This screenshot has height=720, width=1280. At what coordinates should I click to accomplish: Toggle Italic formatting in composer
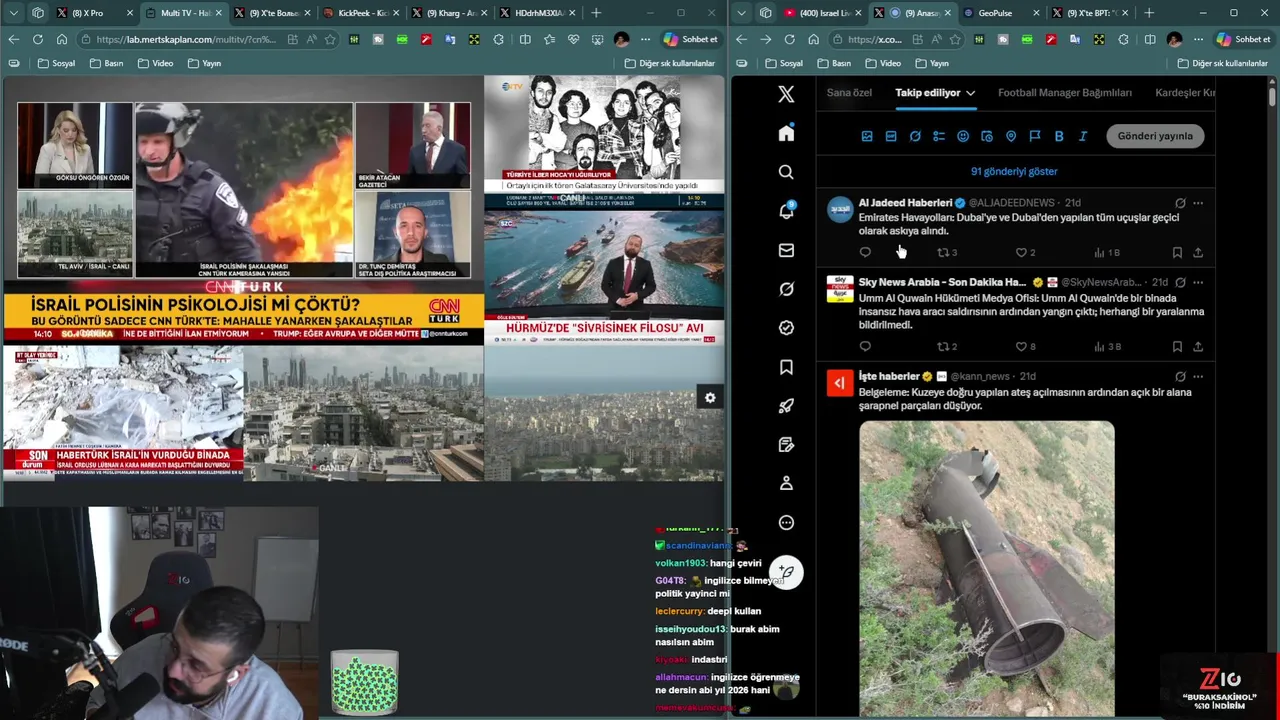(x=1083, y=136)
